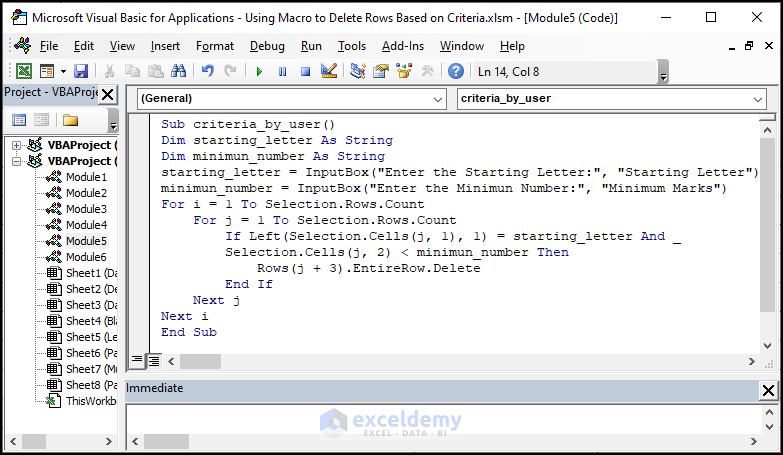The width and height of the screenshot is (783, 455).
Task: Open the View menu
Action: coord(122,46)
